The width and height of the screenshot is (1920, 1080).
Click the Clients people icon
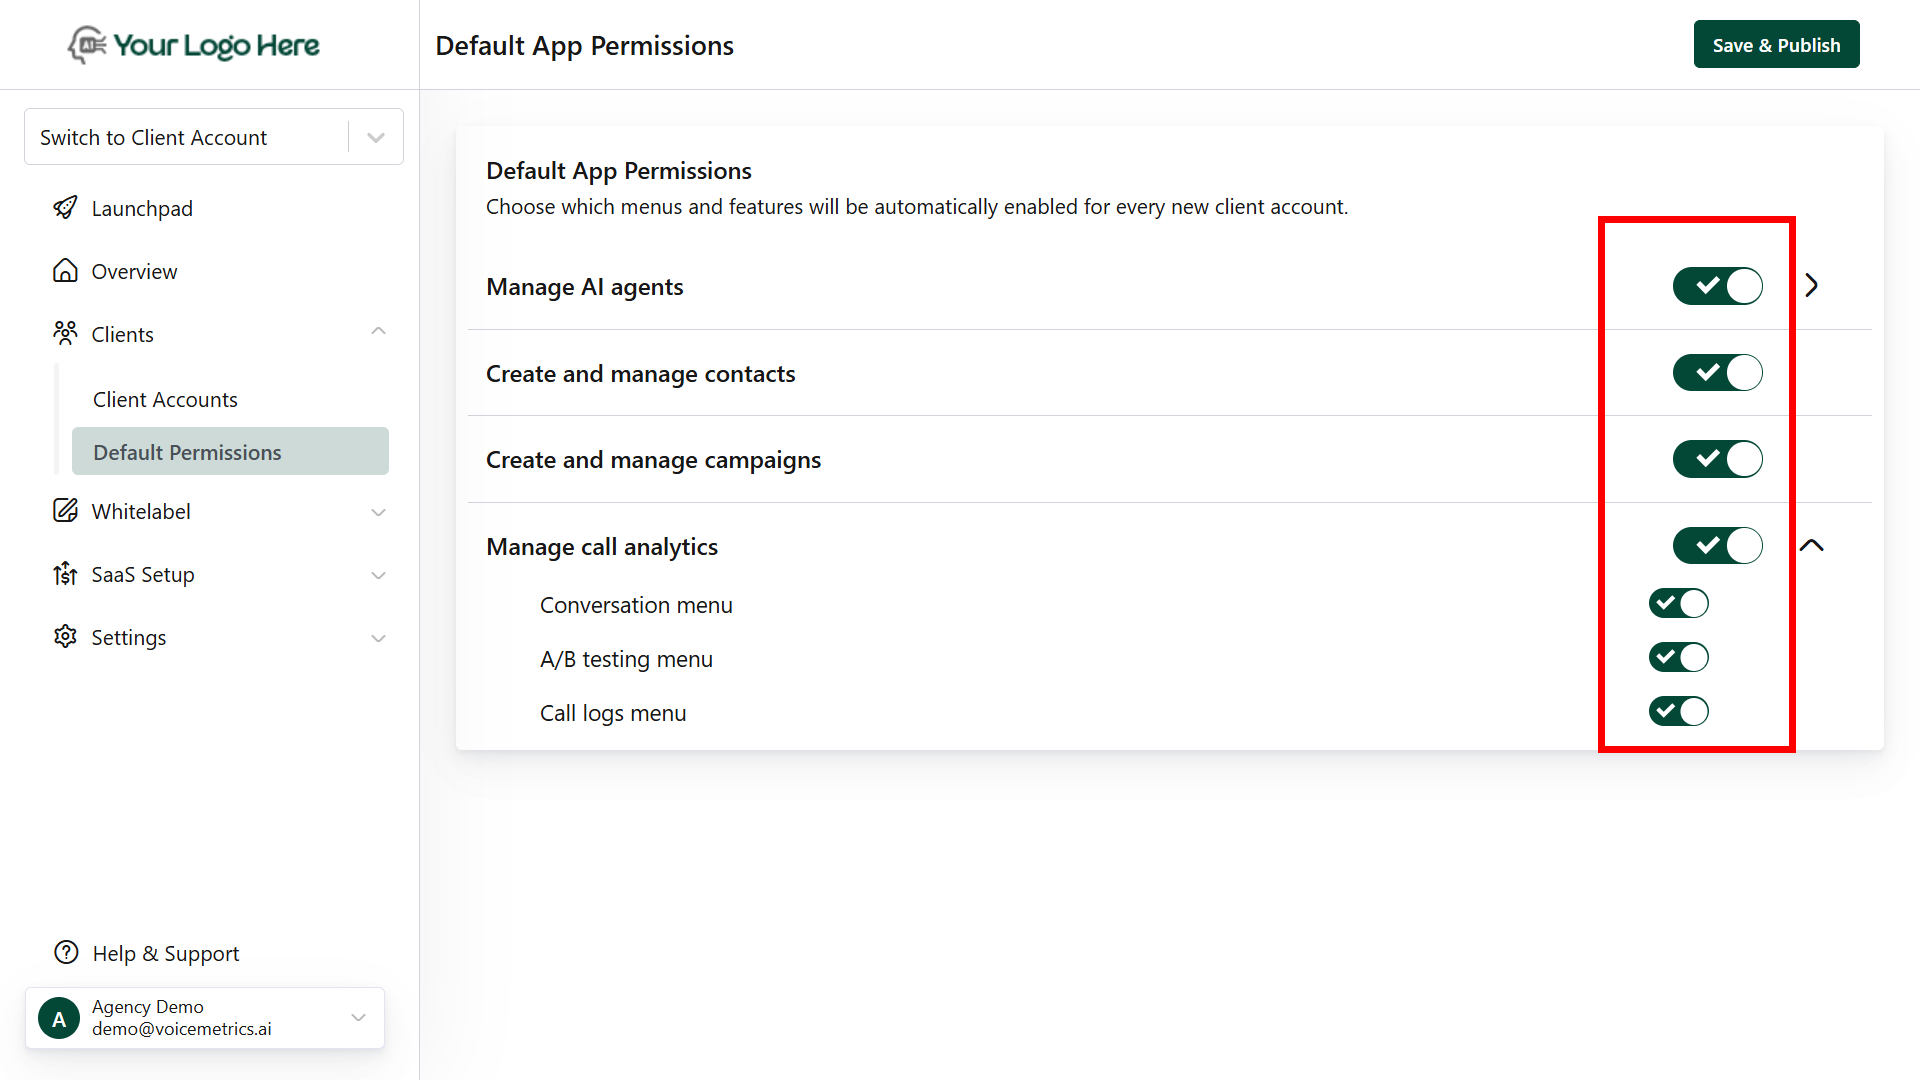(65, 333)
